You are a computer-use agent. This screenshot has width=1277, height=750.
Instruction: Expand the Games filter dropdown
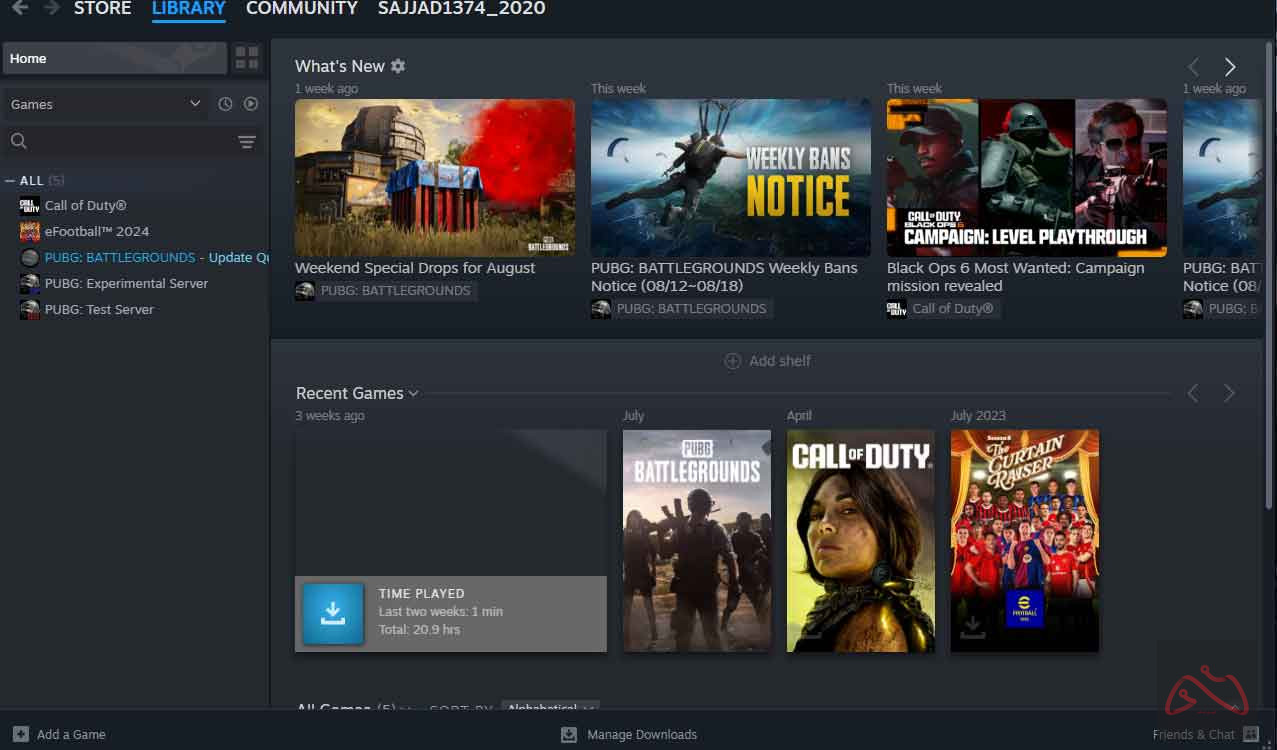point(194,104)
